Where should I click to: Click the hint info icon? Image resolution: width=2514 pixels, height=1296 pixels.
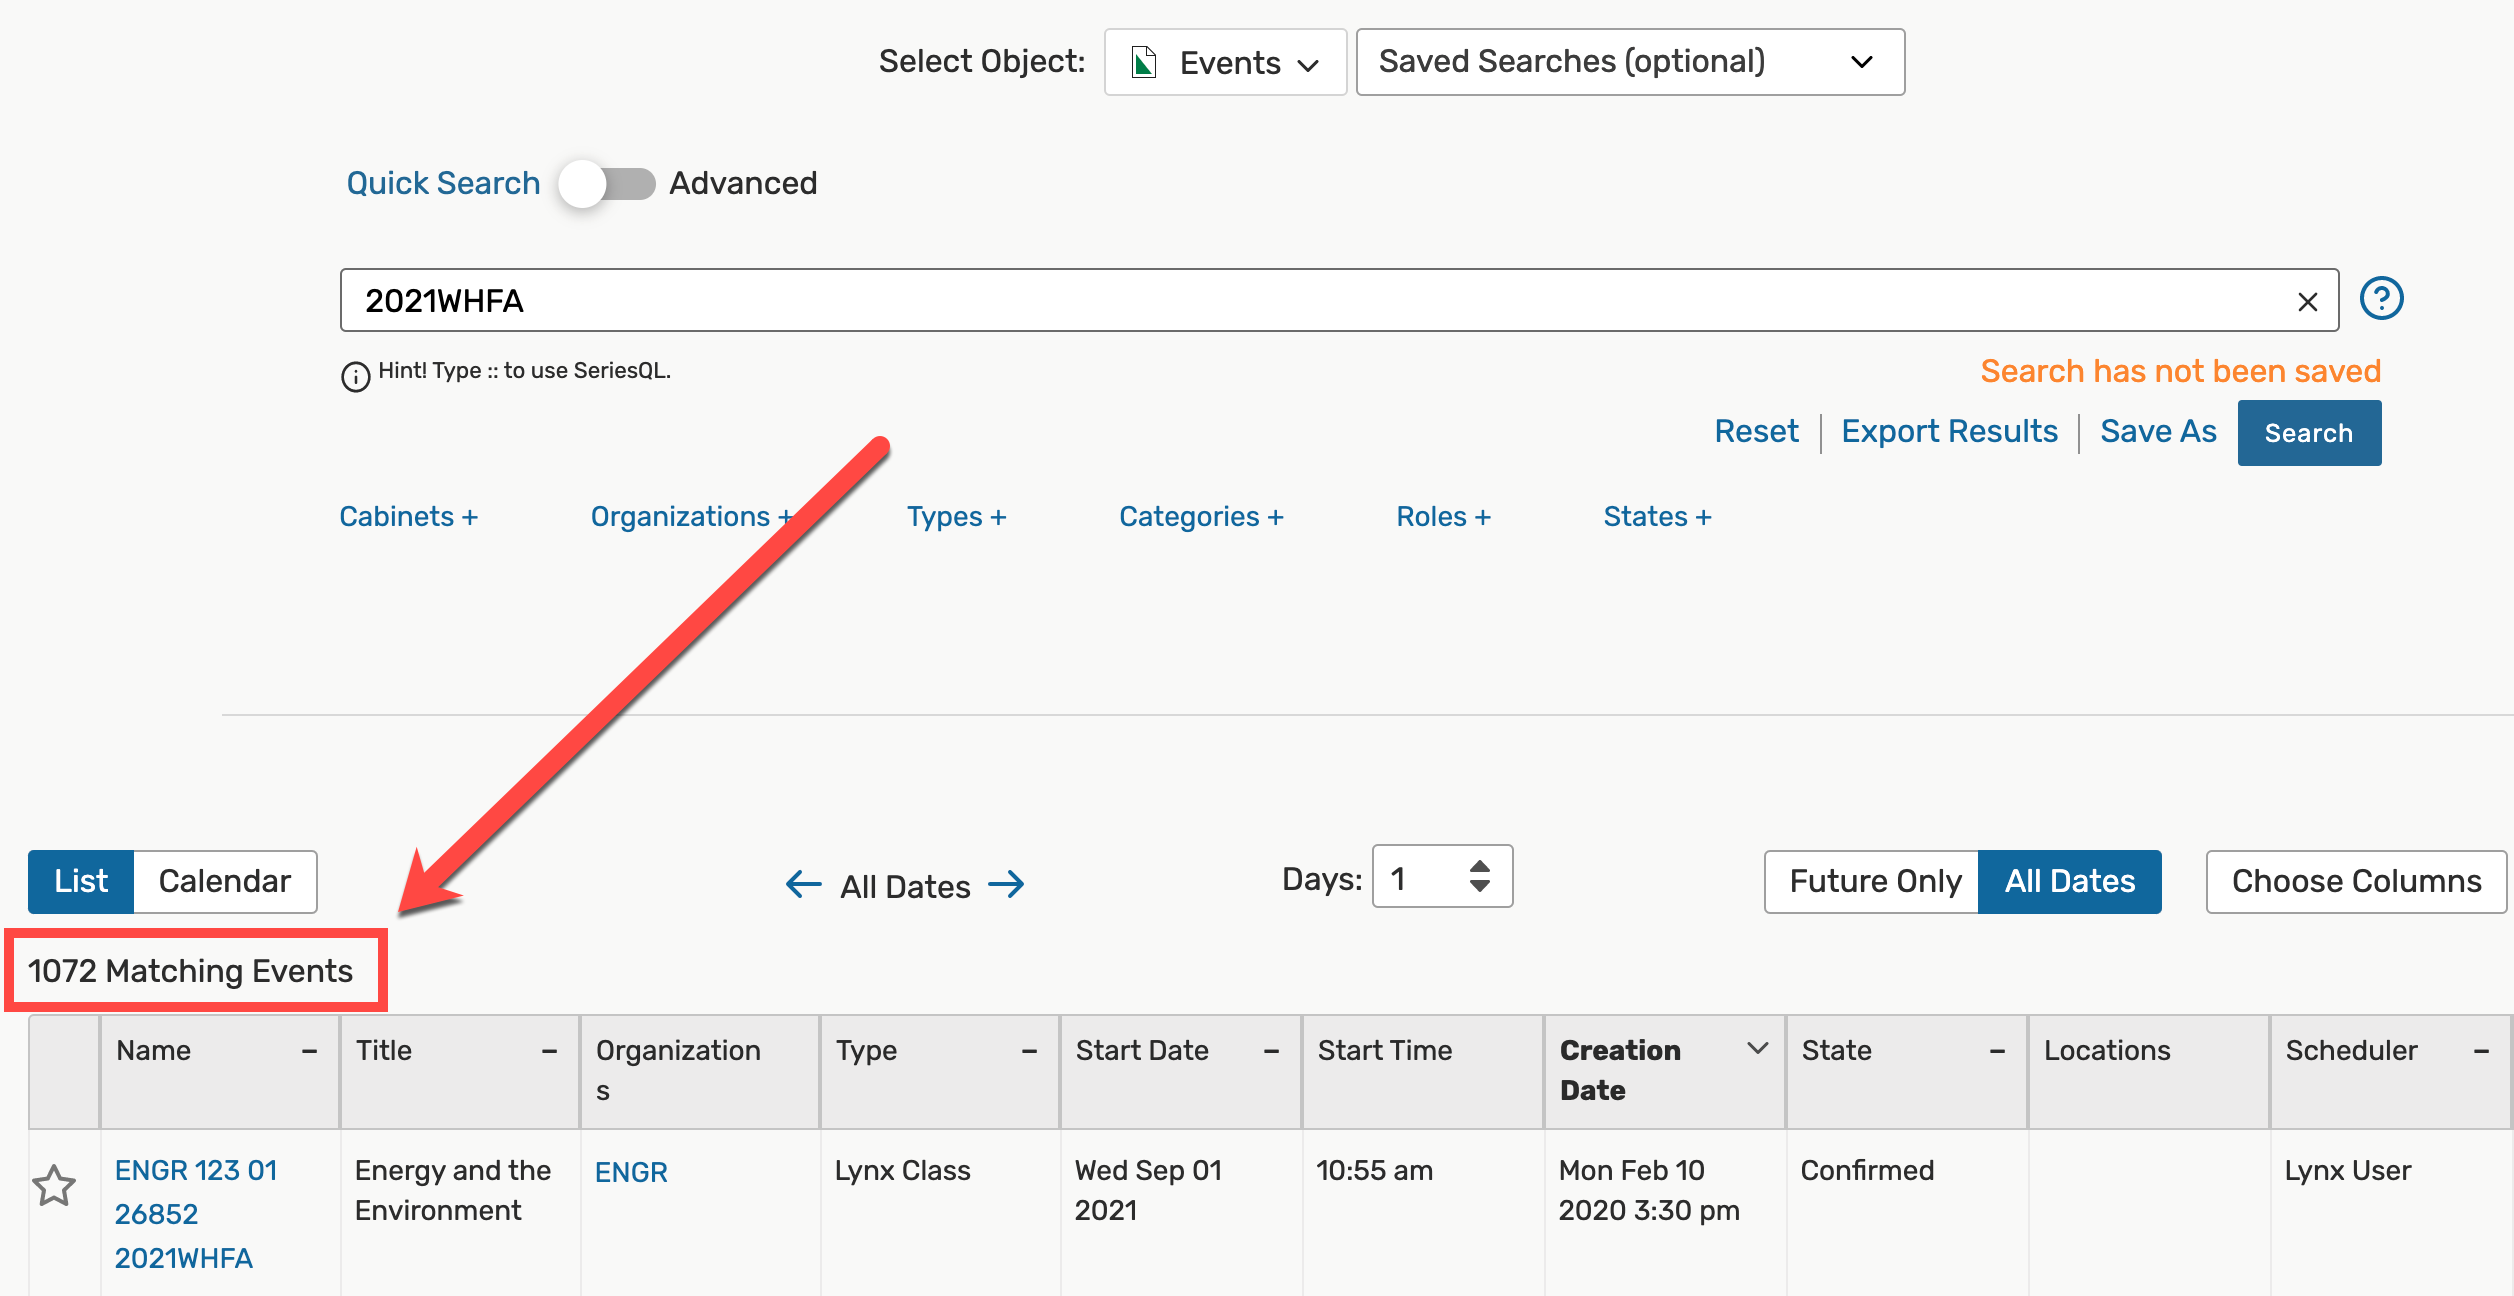point(355,377)
